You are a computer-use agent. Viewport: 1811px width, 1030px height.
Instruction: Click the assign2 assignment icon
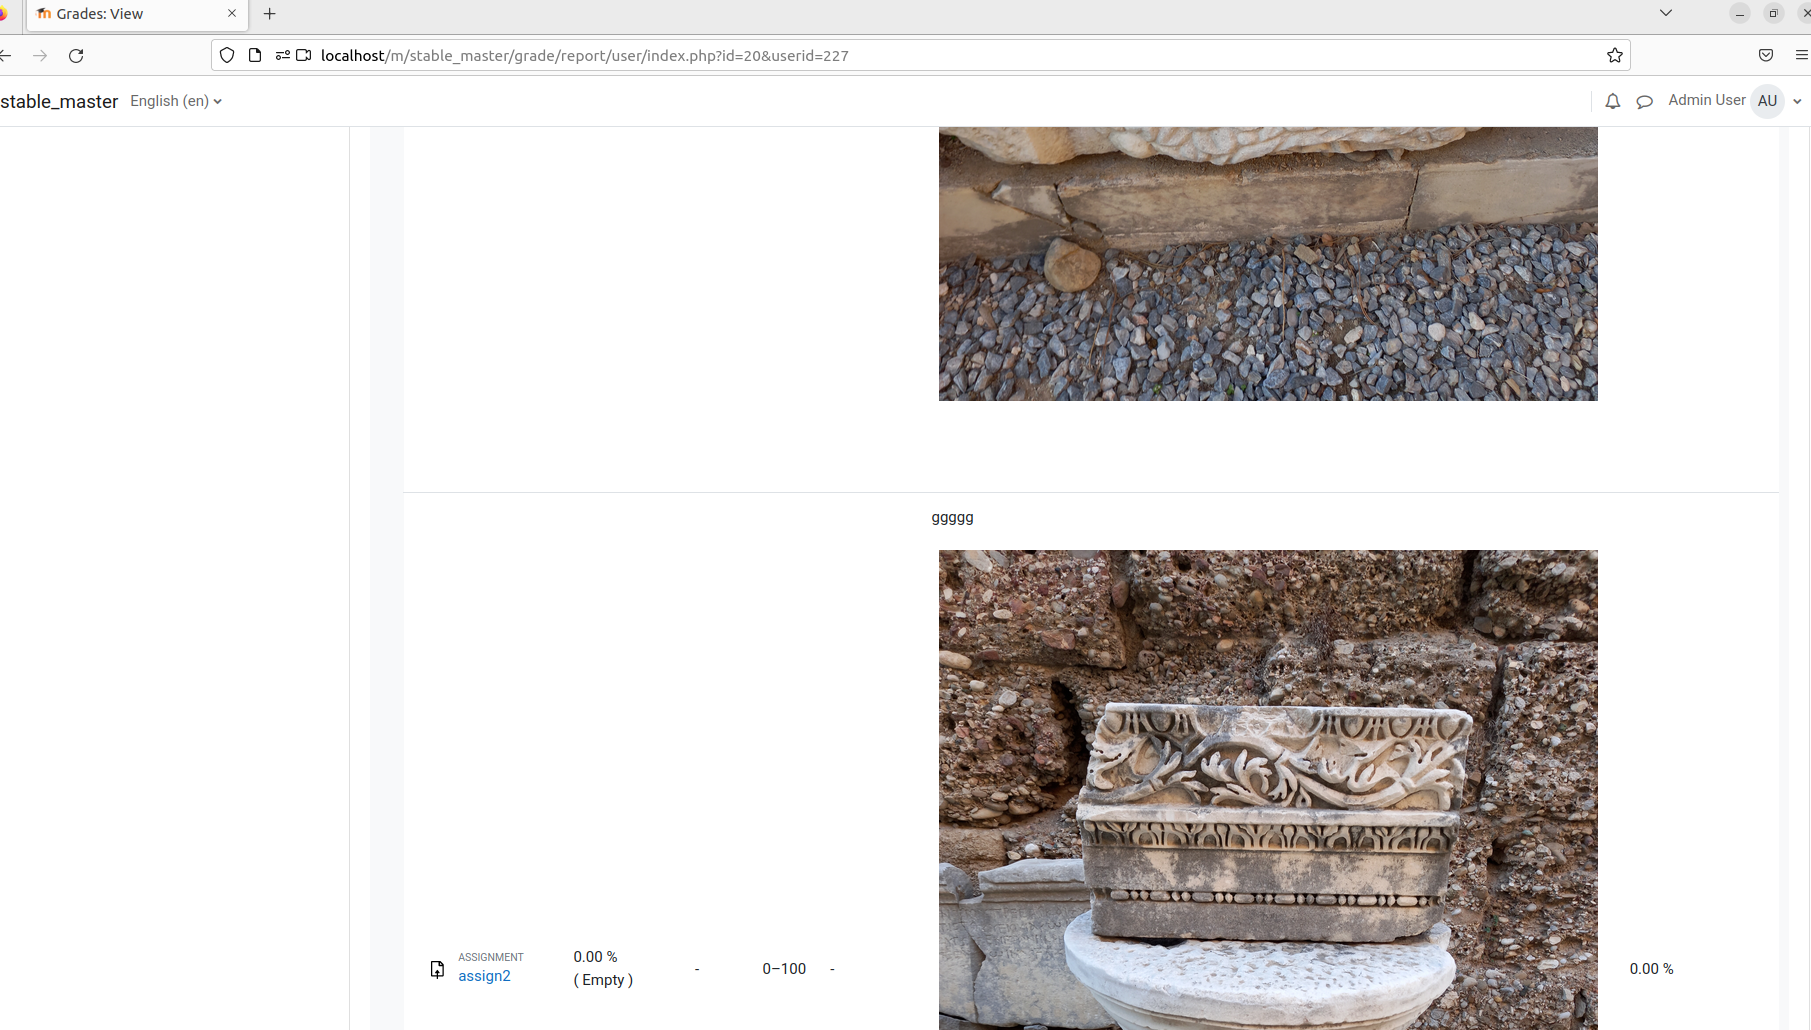tap(437, 969)
